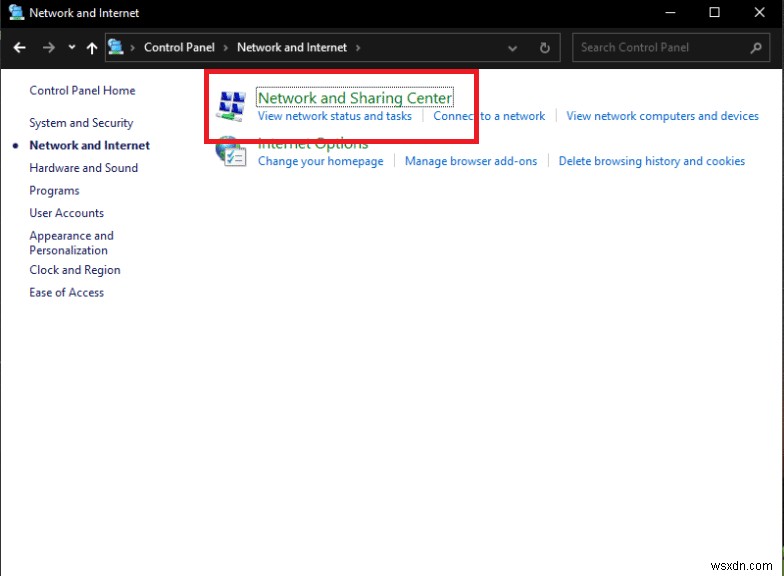Go back with the Back arrow

[20, 48]
